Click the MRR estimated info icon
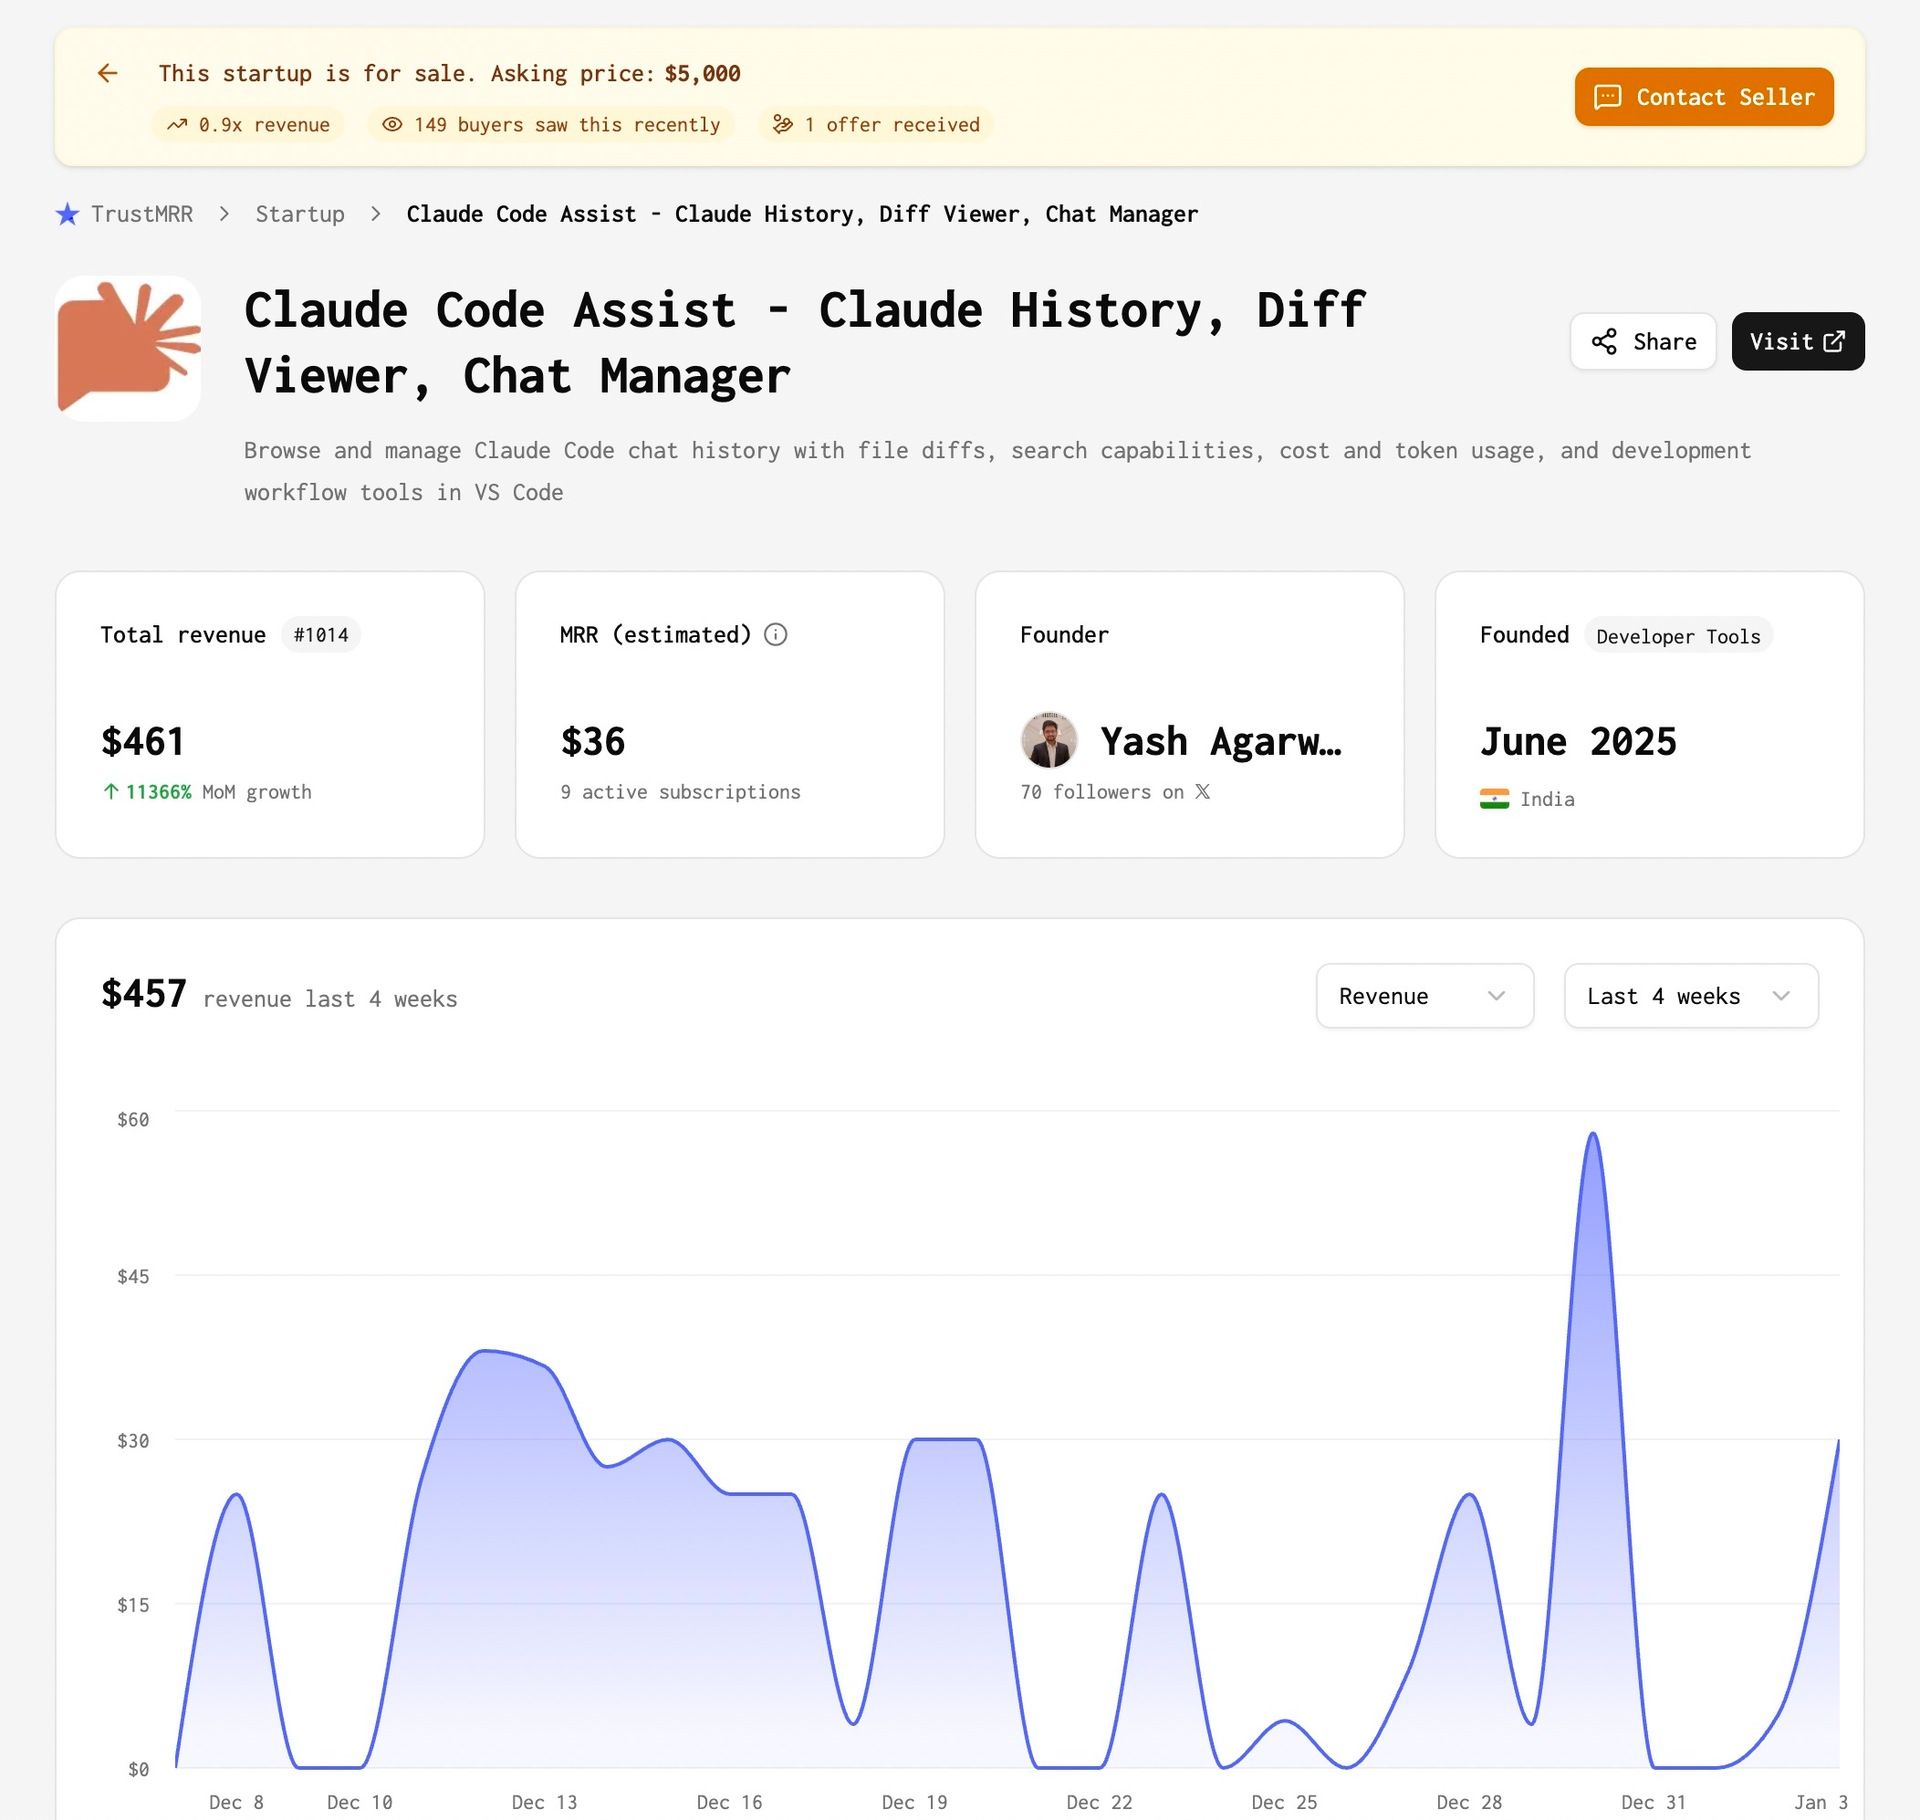Image resolution: width=1920 pixels, height=1820 pixels. (x=776, y=635)
